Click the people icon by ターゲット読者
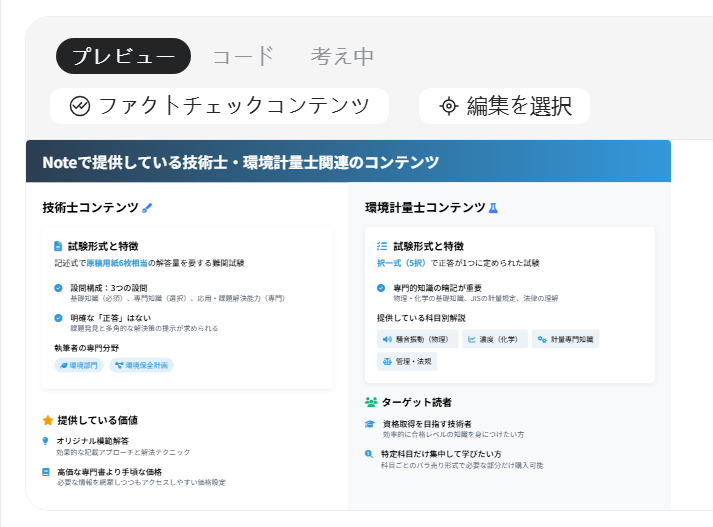 [x=371, y=402]
